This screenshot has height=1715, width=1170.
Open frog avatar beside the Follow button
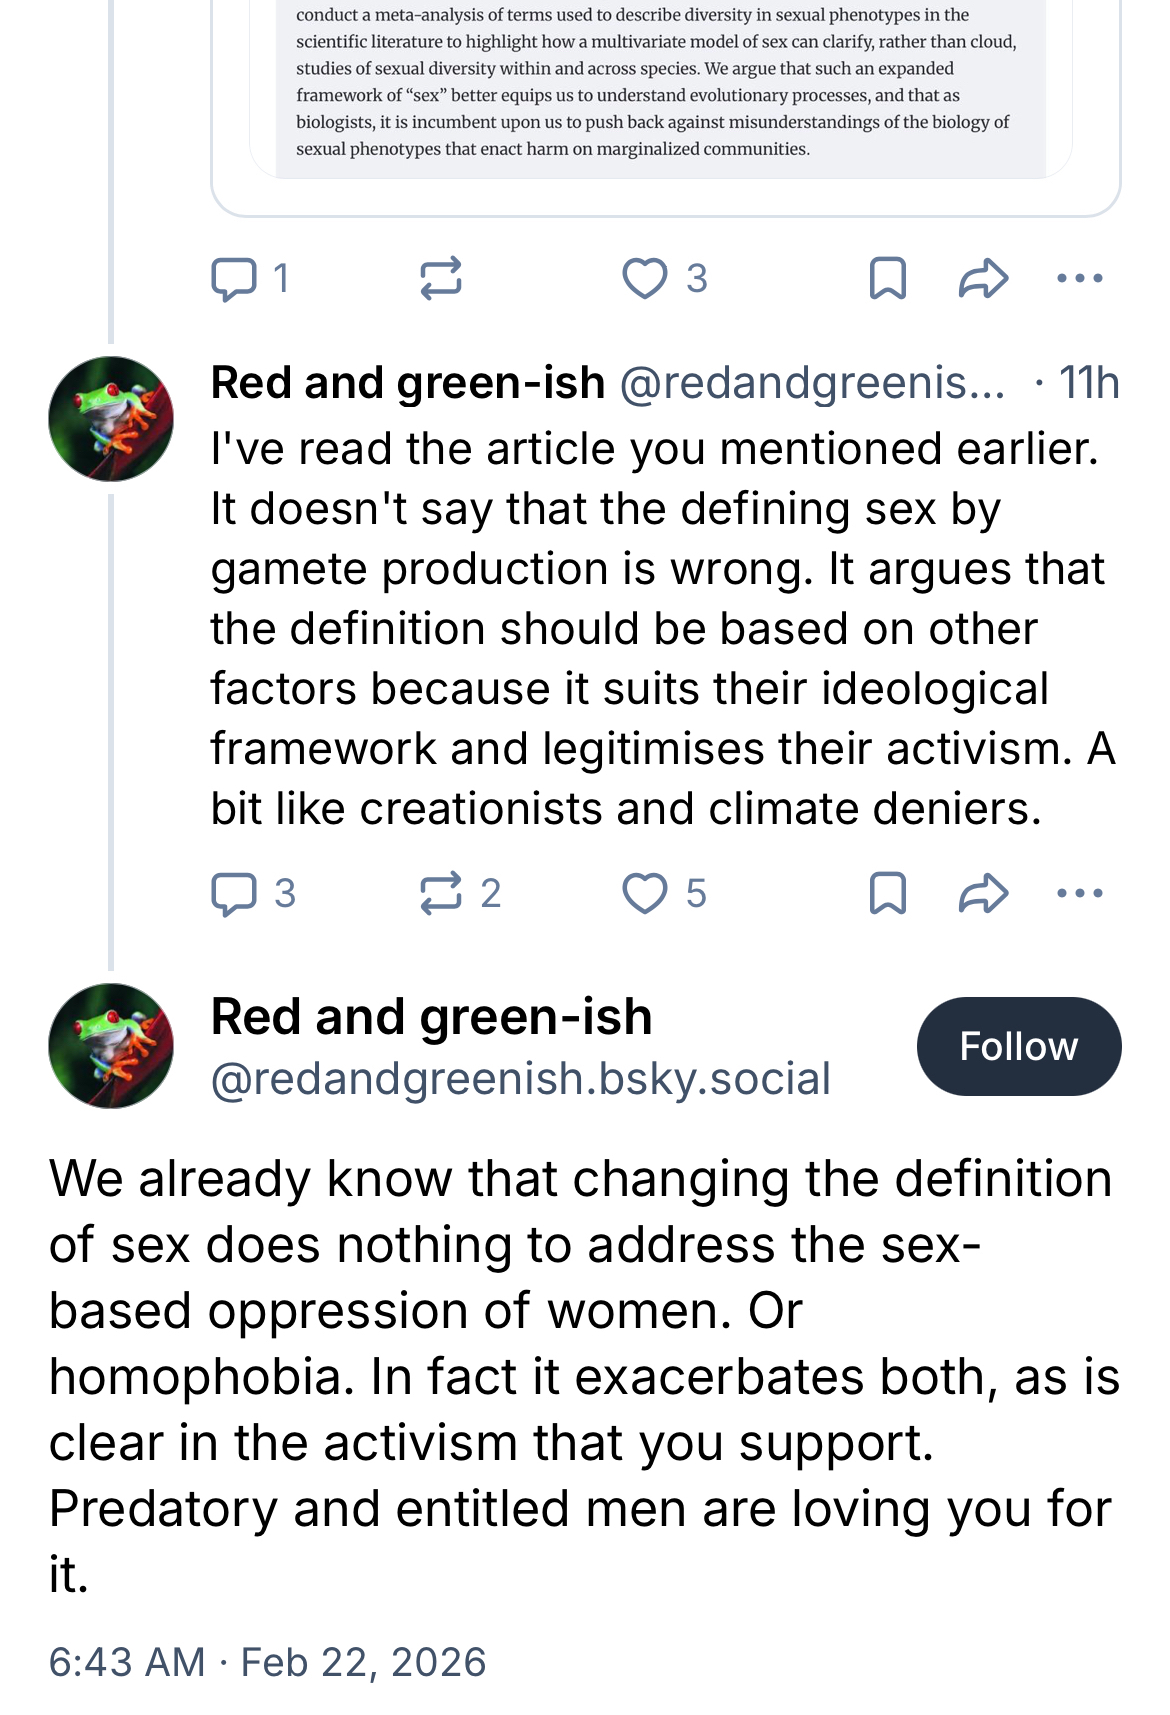(111, 1046)
